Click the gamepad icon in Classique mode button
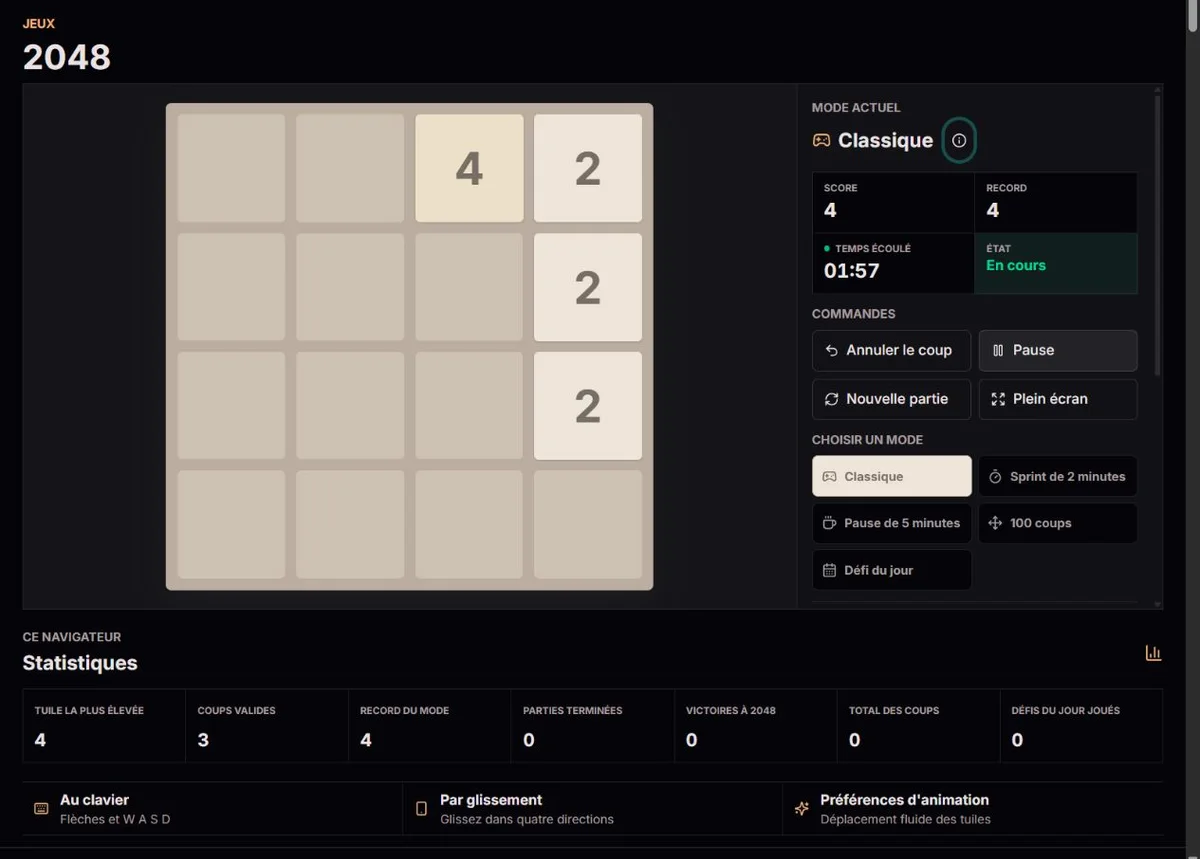This screenshot has height=859, width=1200. tap(829, 477)
